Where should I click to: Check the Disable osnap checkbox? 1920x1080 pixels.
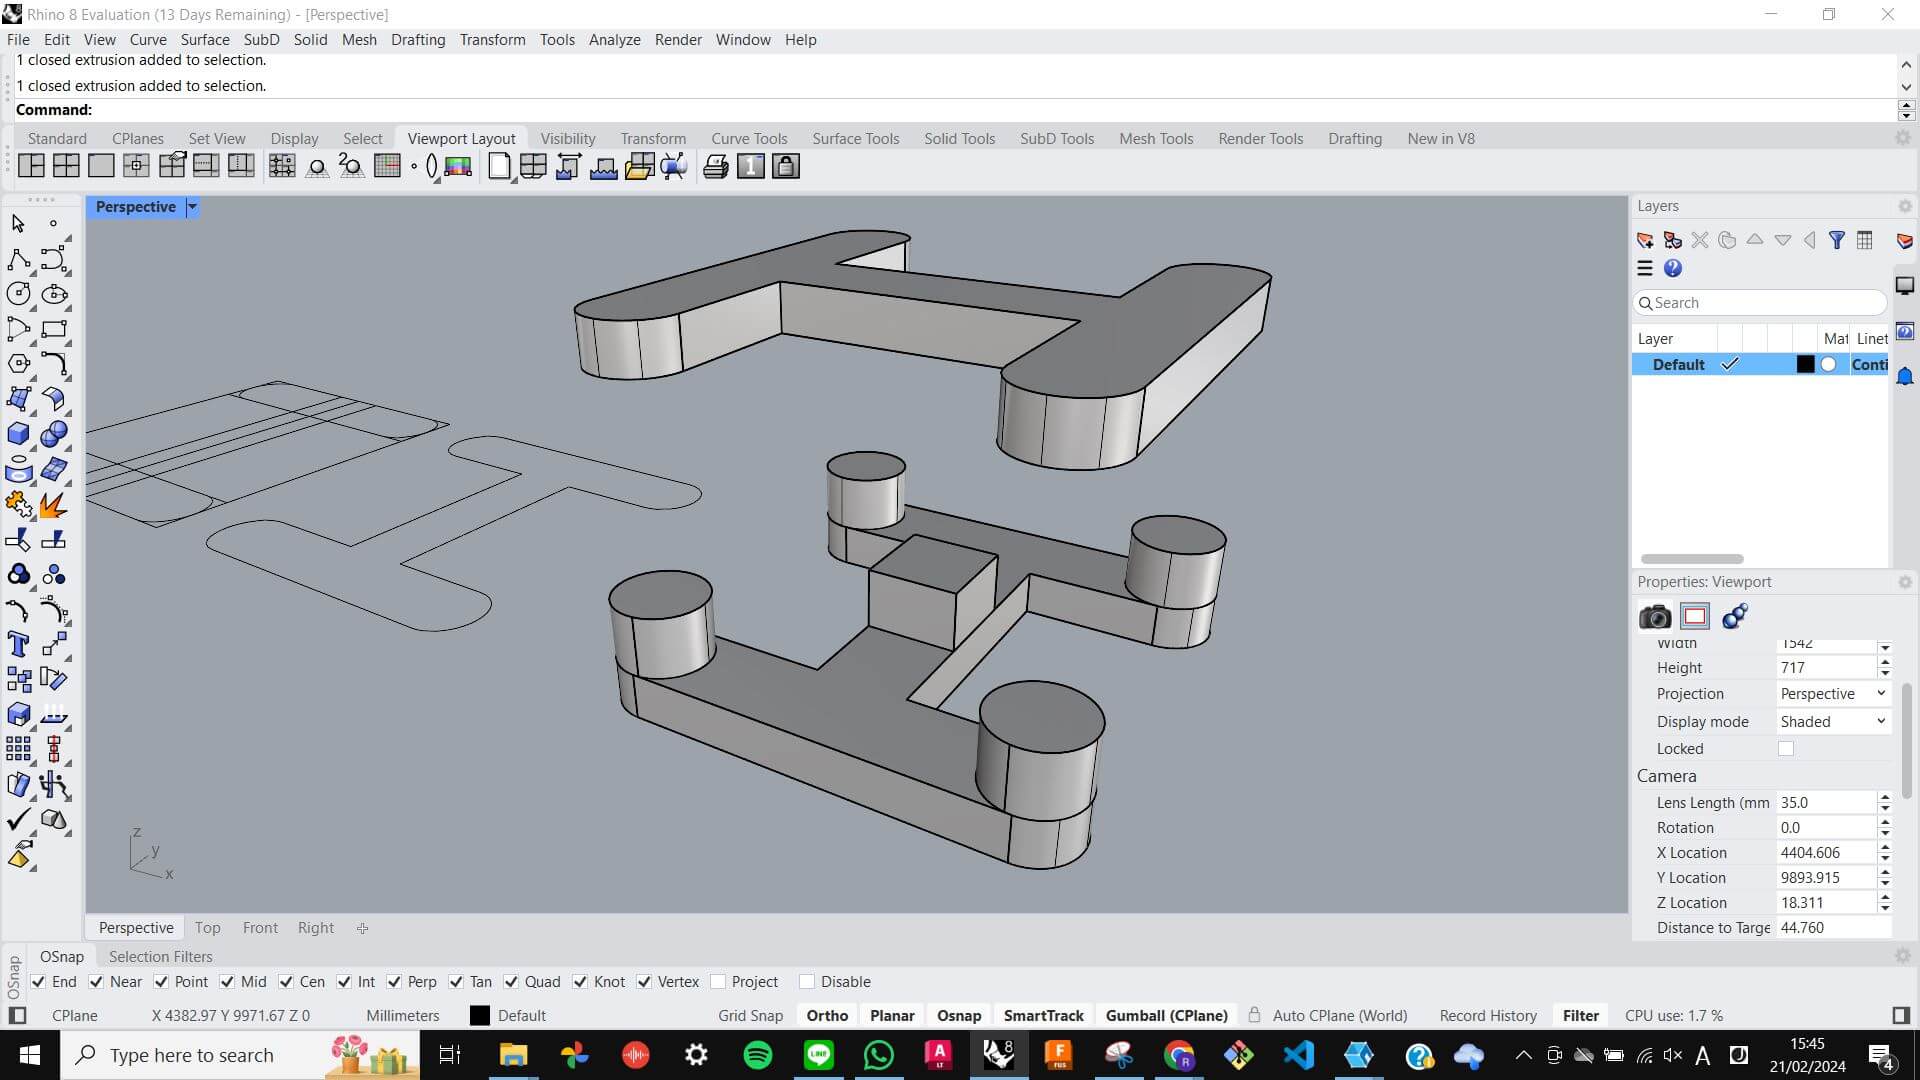[807, 982]
